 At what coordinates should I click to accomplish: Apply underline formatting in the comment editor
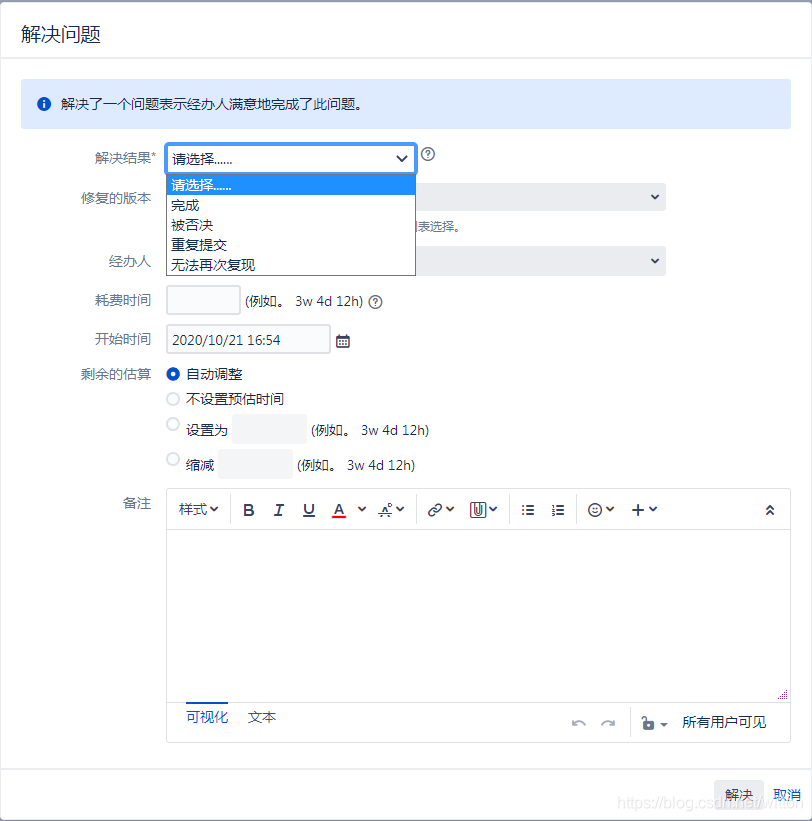(308, 509)
